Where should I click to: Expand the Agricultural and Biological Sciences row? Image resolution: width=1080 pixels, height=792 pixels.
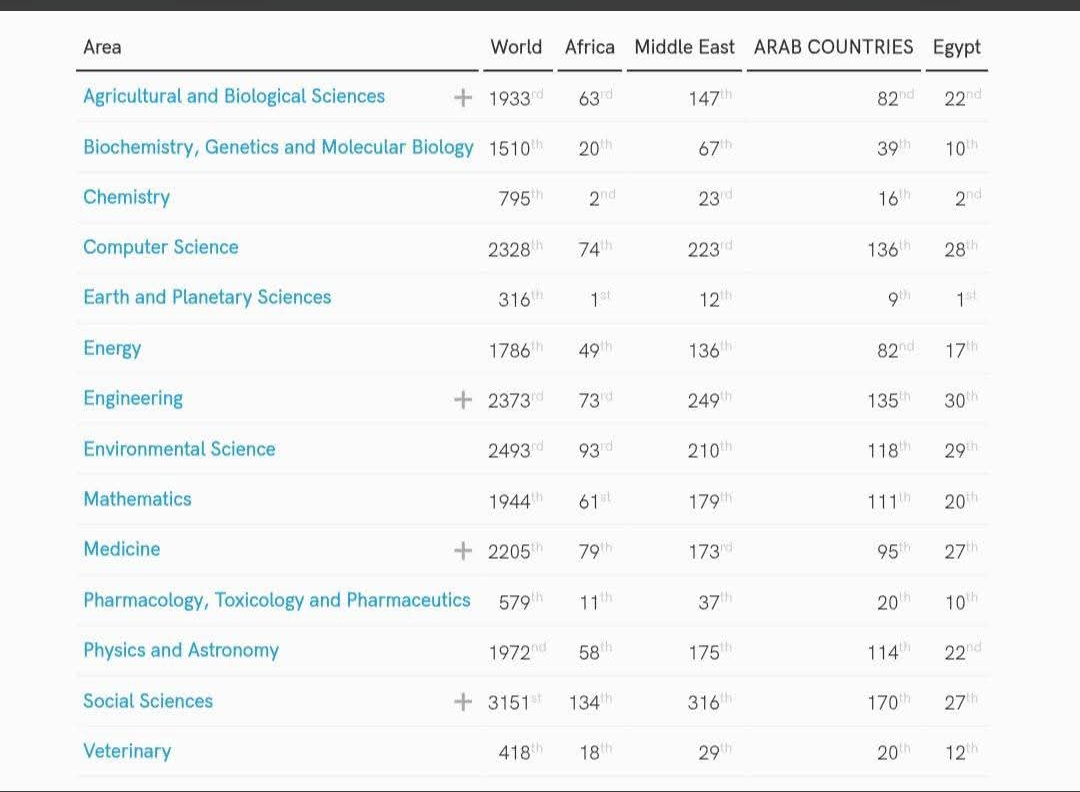[463, 98]
